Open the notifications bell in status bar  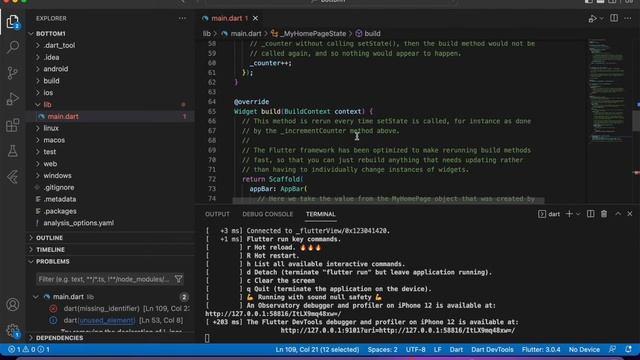628,349
